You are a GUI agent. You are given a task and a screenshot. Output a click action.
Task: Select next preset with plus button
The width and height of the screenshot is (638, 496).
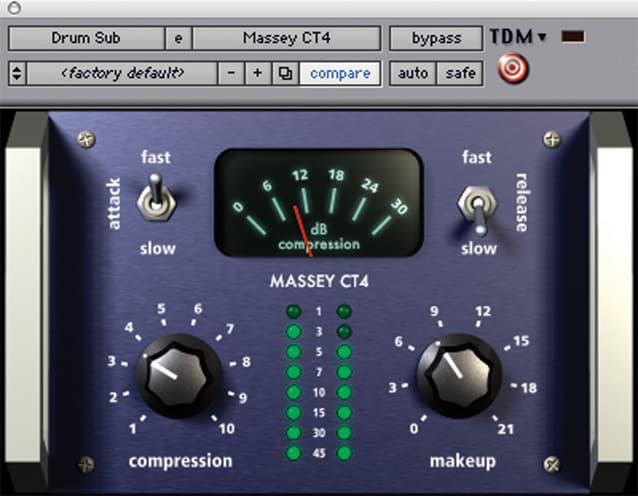(258, 74)
